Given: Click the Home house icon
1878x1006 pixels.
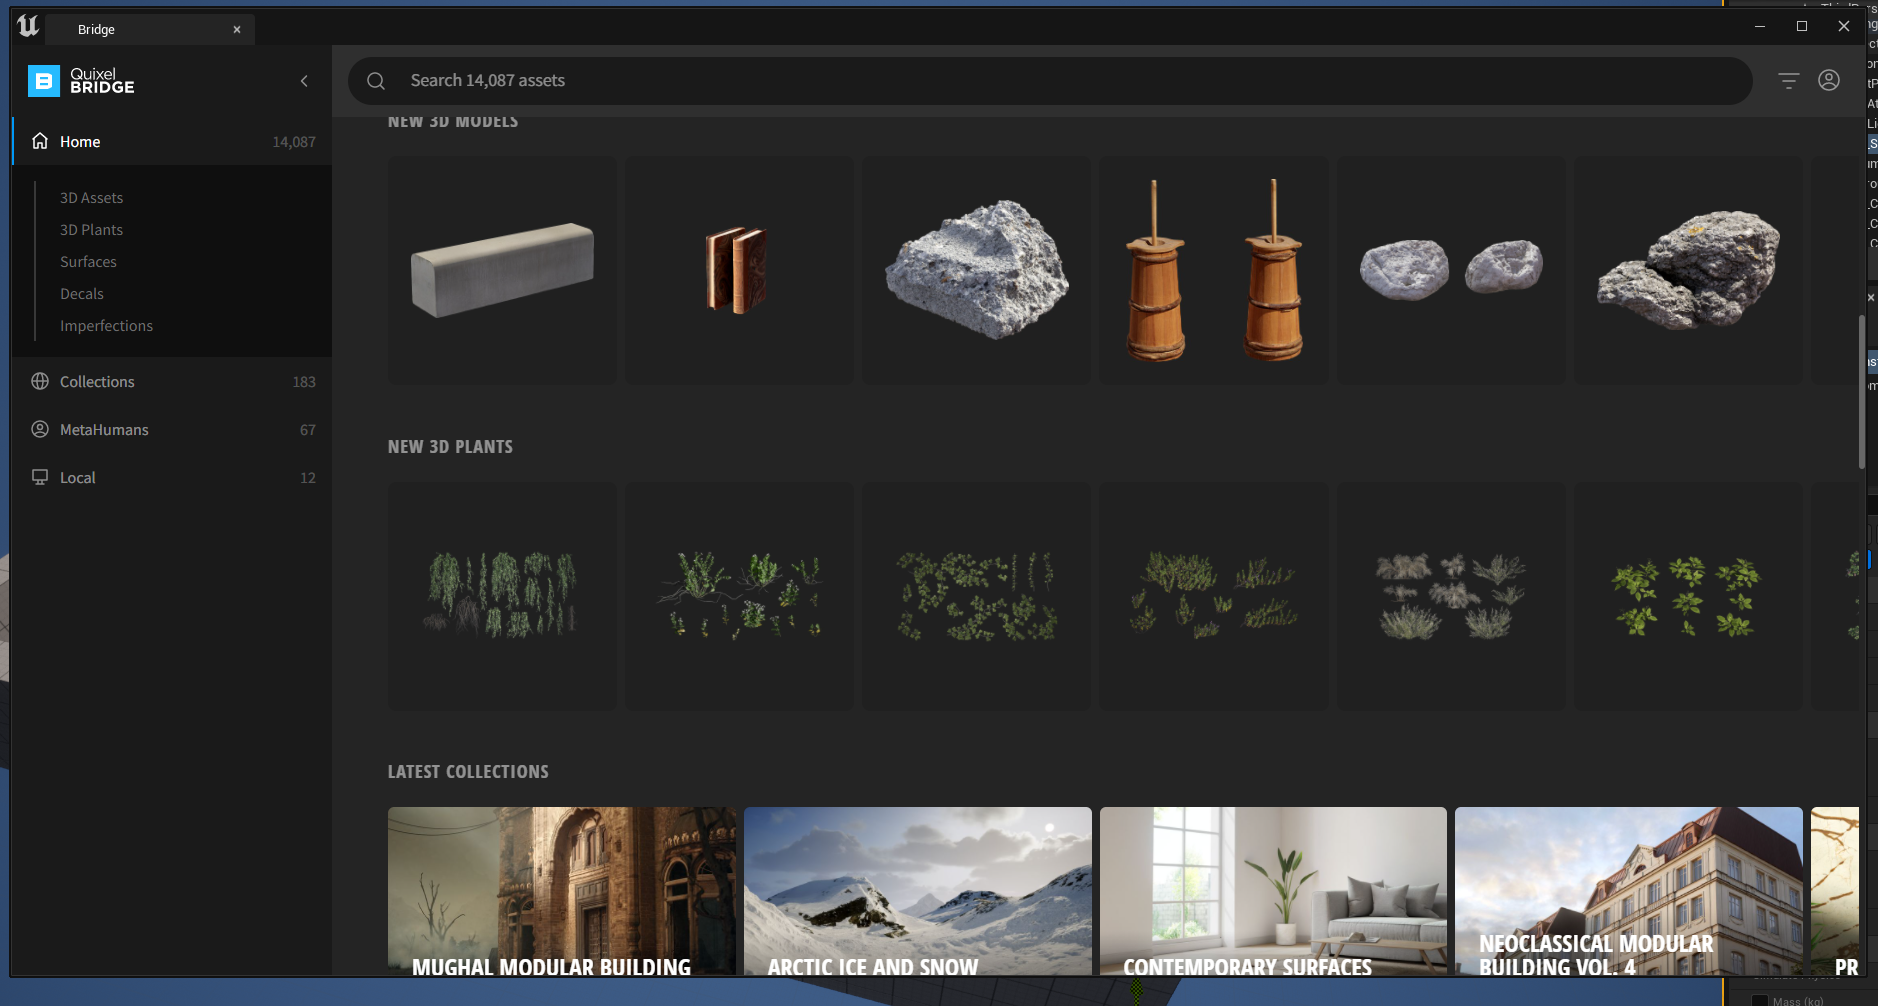Looking at the screenshot, I should pos(40,141).
